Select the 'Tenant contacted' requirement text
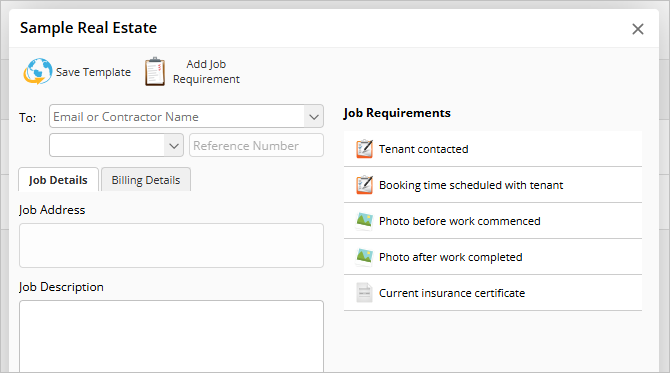 click(x=423, y=149)
